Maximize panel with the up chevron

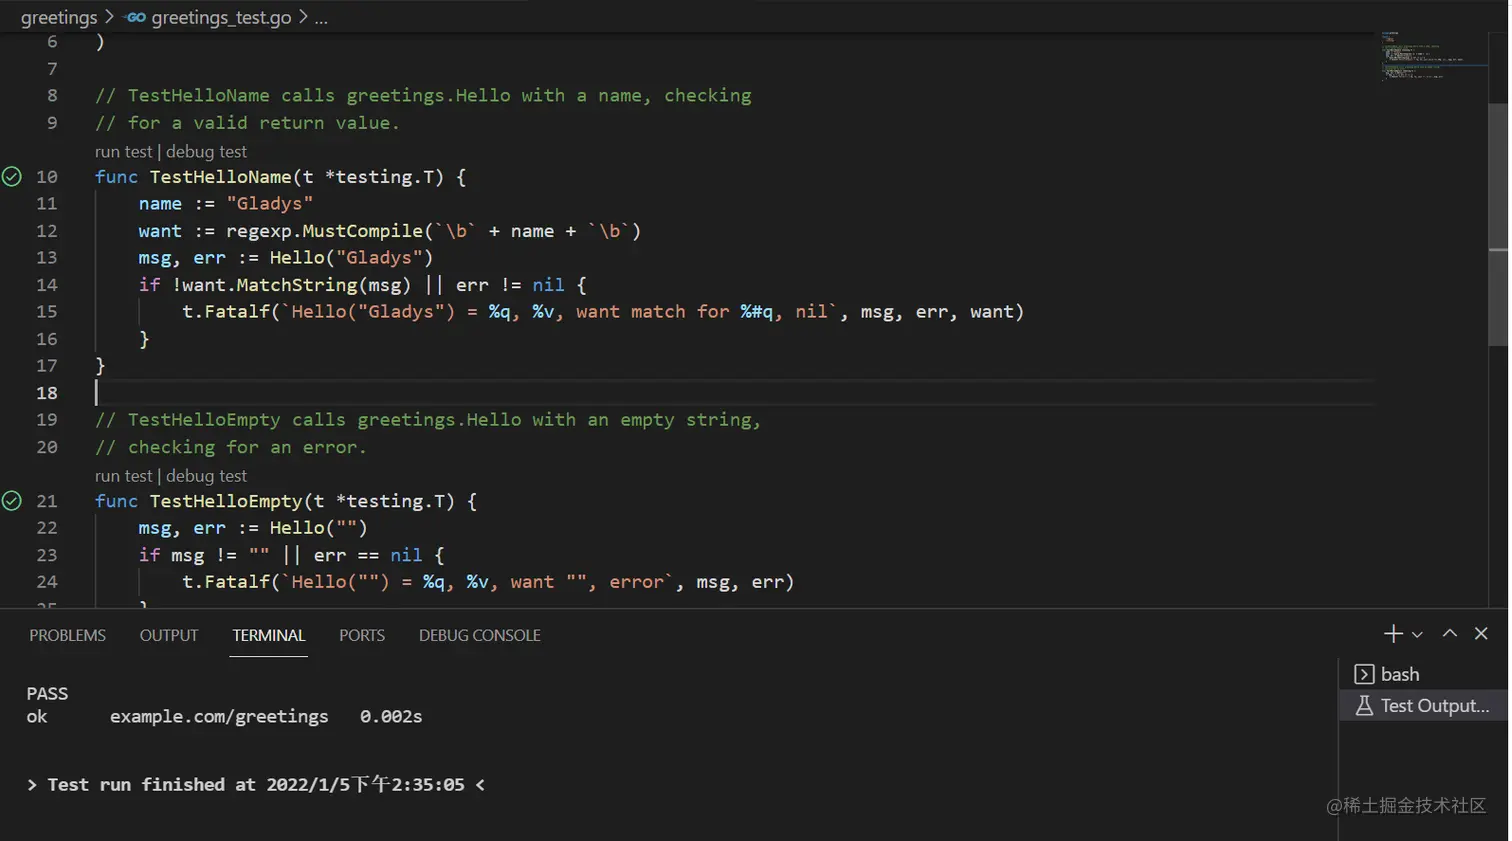[x=1449, y=633]
